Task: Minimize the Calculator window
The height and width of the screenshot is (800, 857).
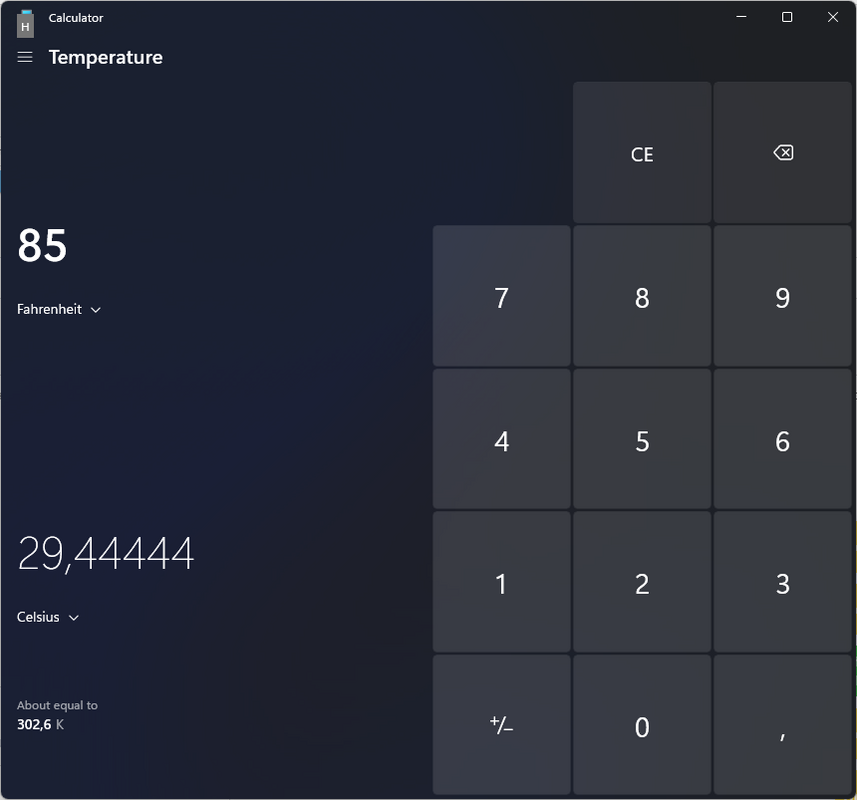Action: pos(741,17)
